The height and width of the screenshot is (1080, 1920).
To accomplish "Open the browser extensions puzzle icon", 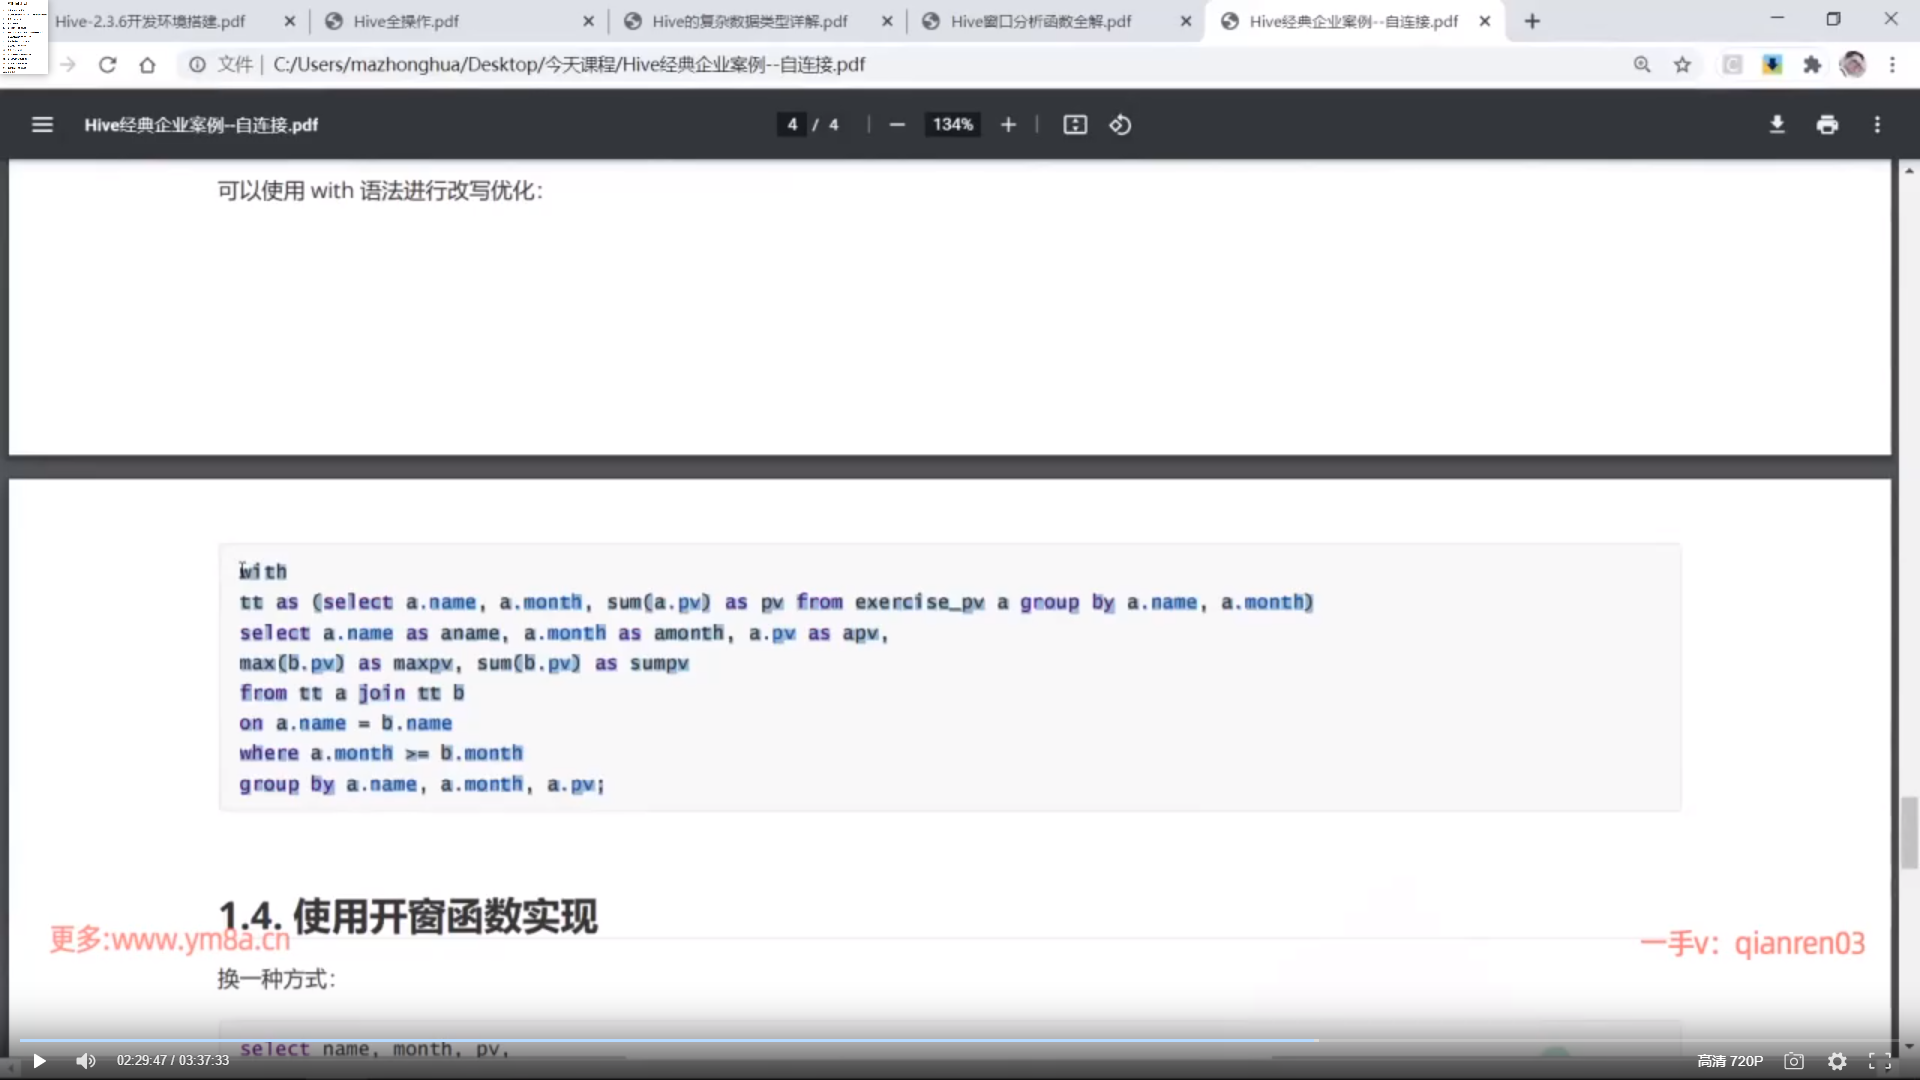I will click(1812, 65).
